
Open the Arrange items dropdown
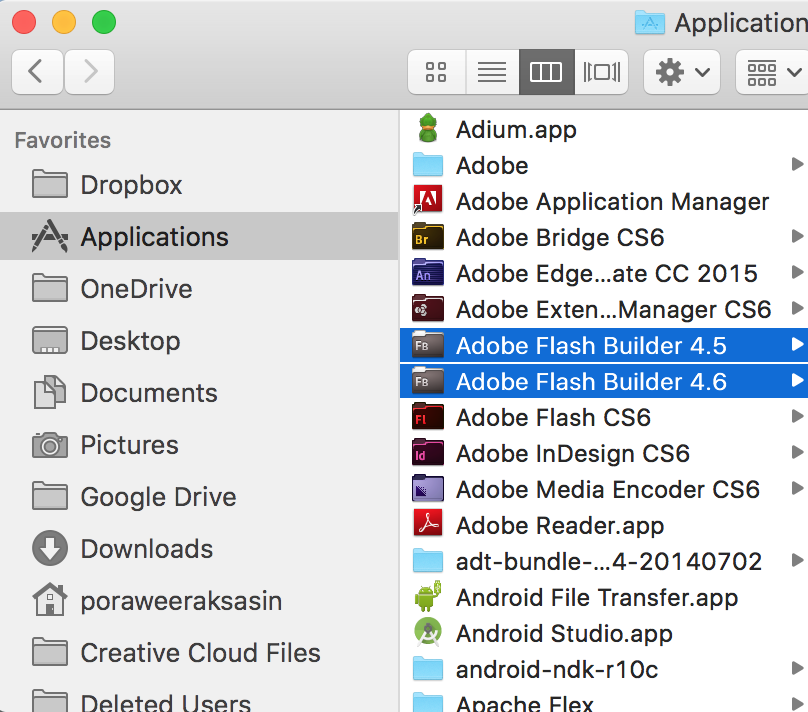[x=772, y=72]
